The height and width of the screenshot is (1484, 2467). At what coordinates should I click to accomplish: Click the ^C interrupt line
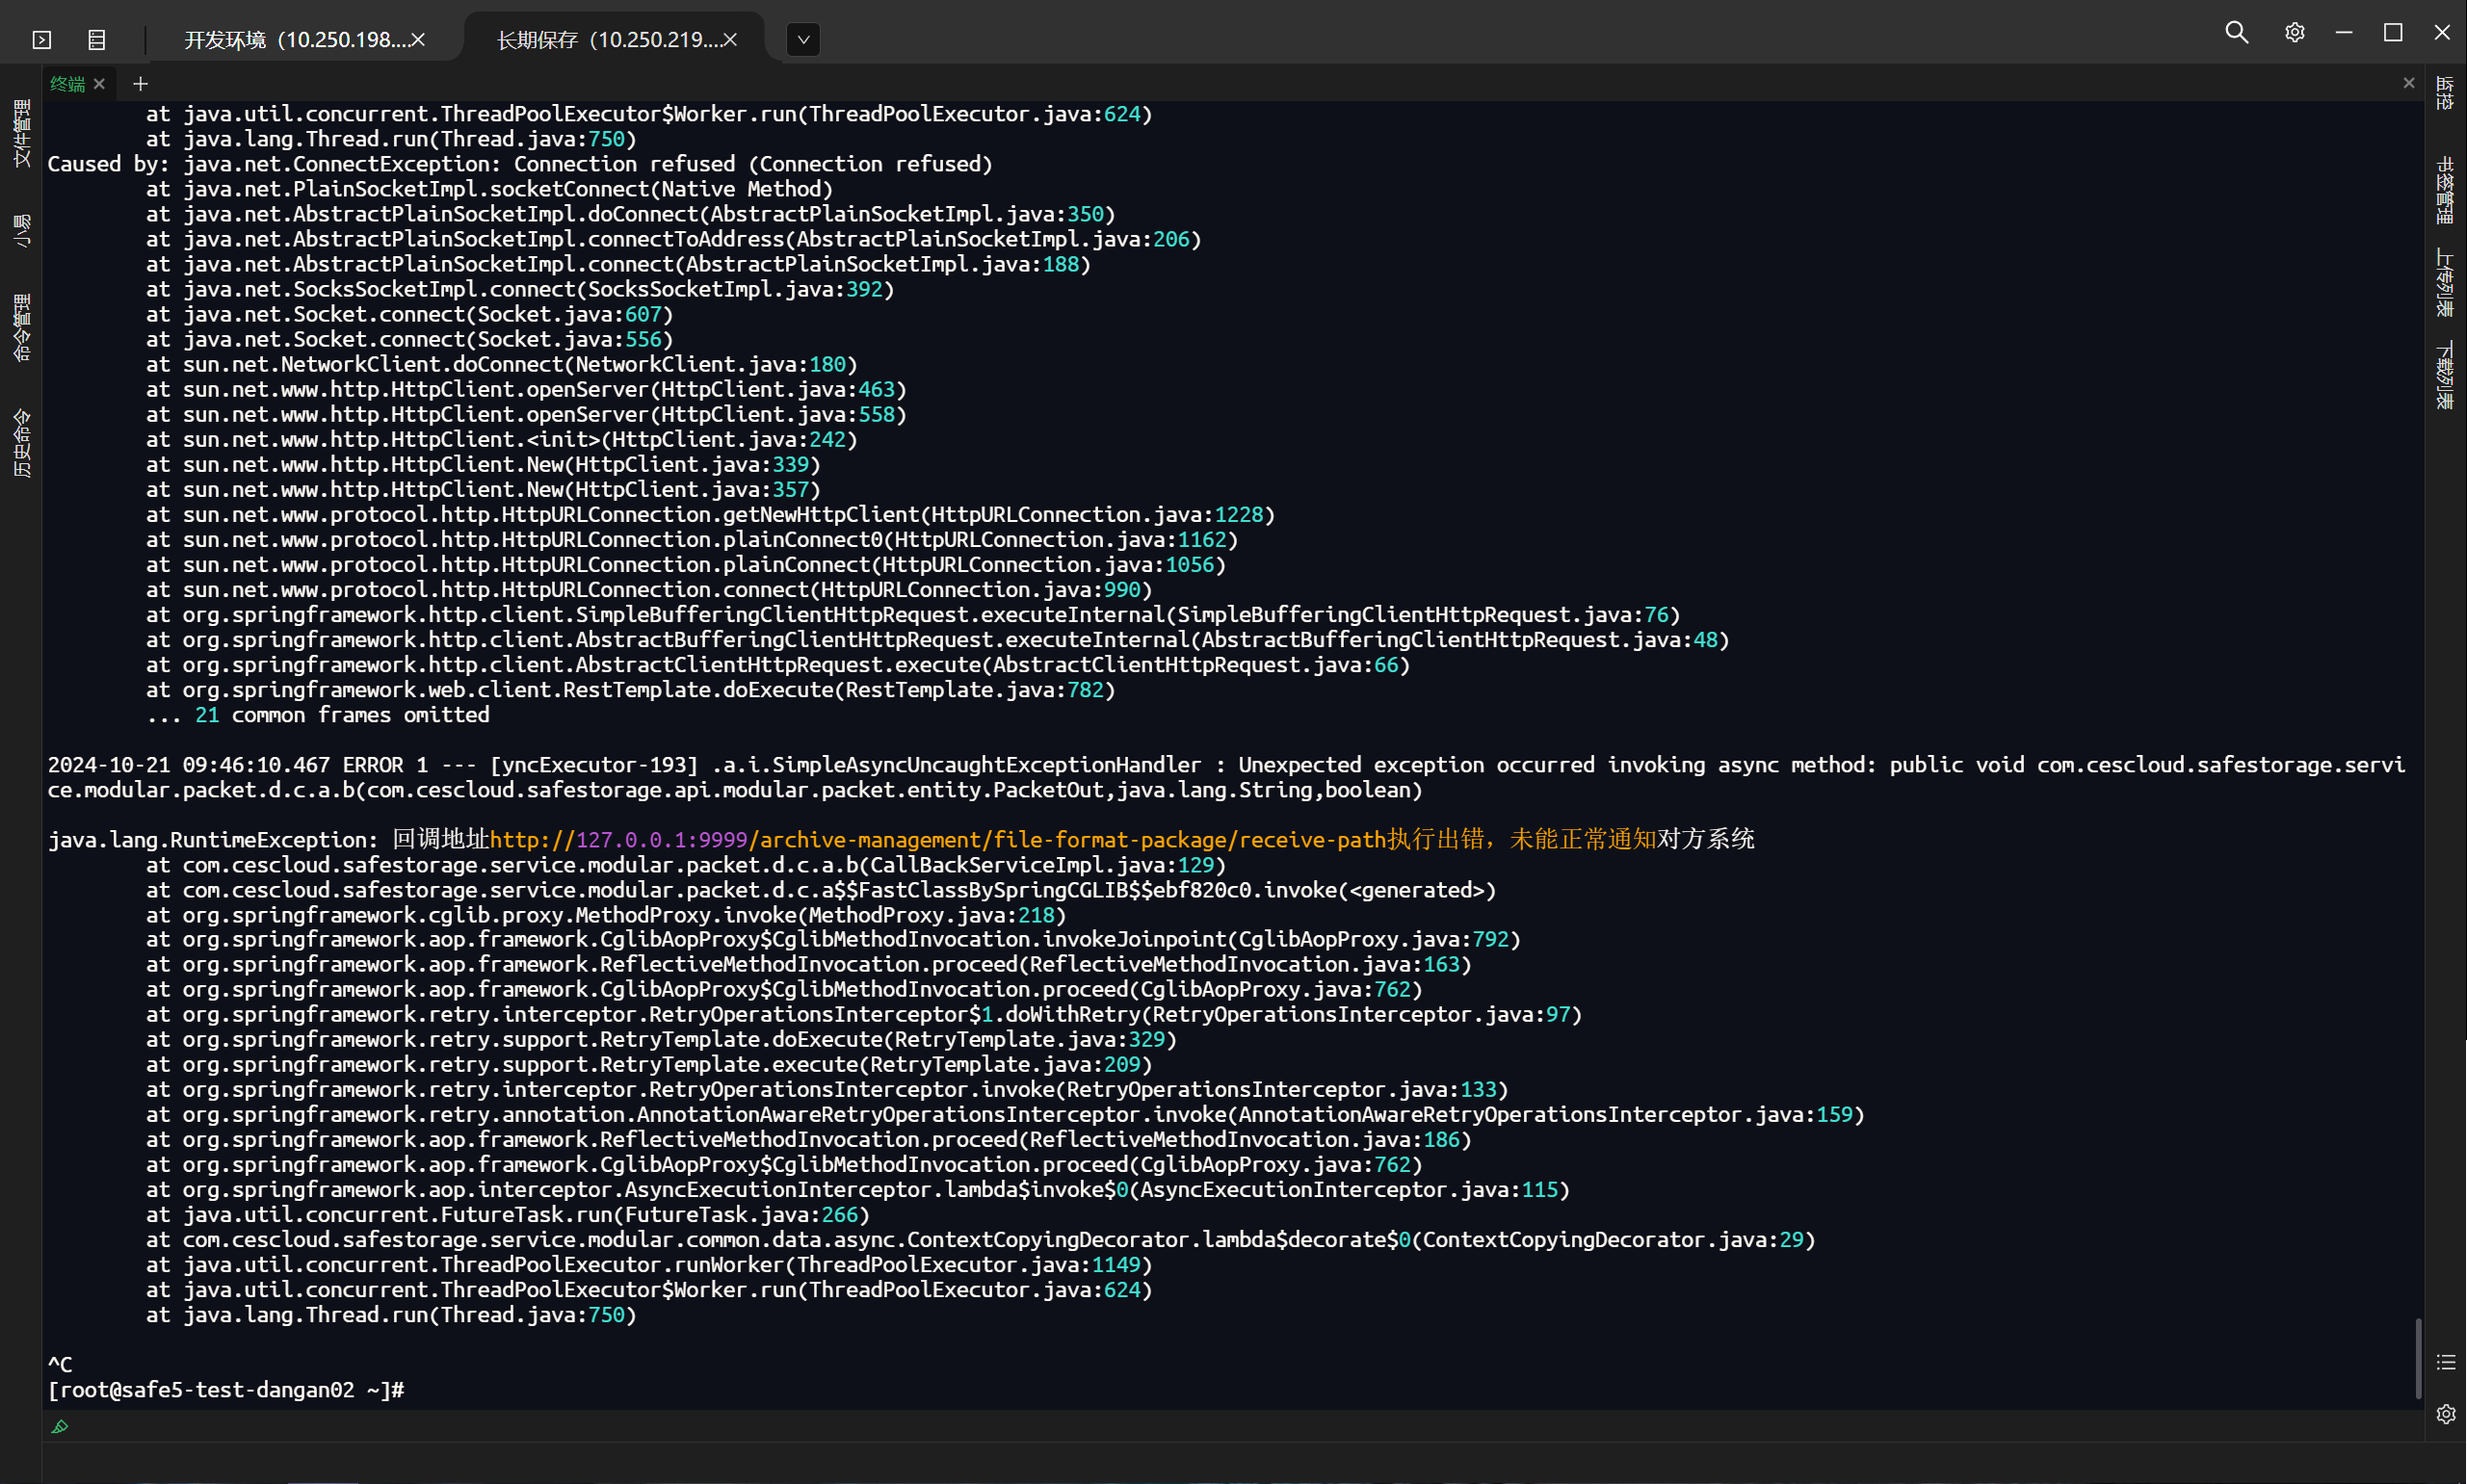coord(60,1364)
